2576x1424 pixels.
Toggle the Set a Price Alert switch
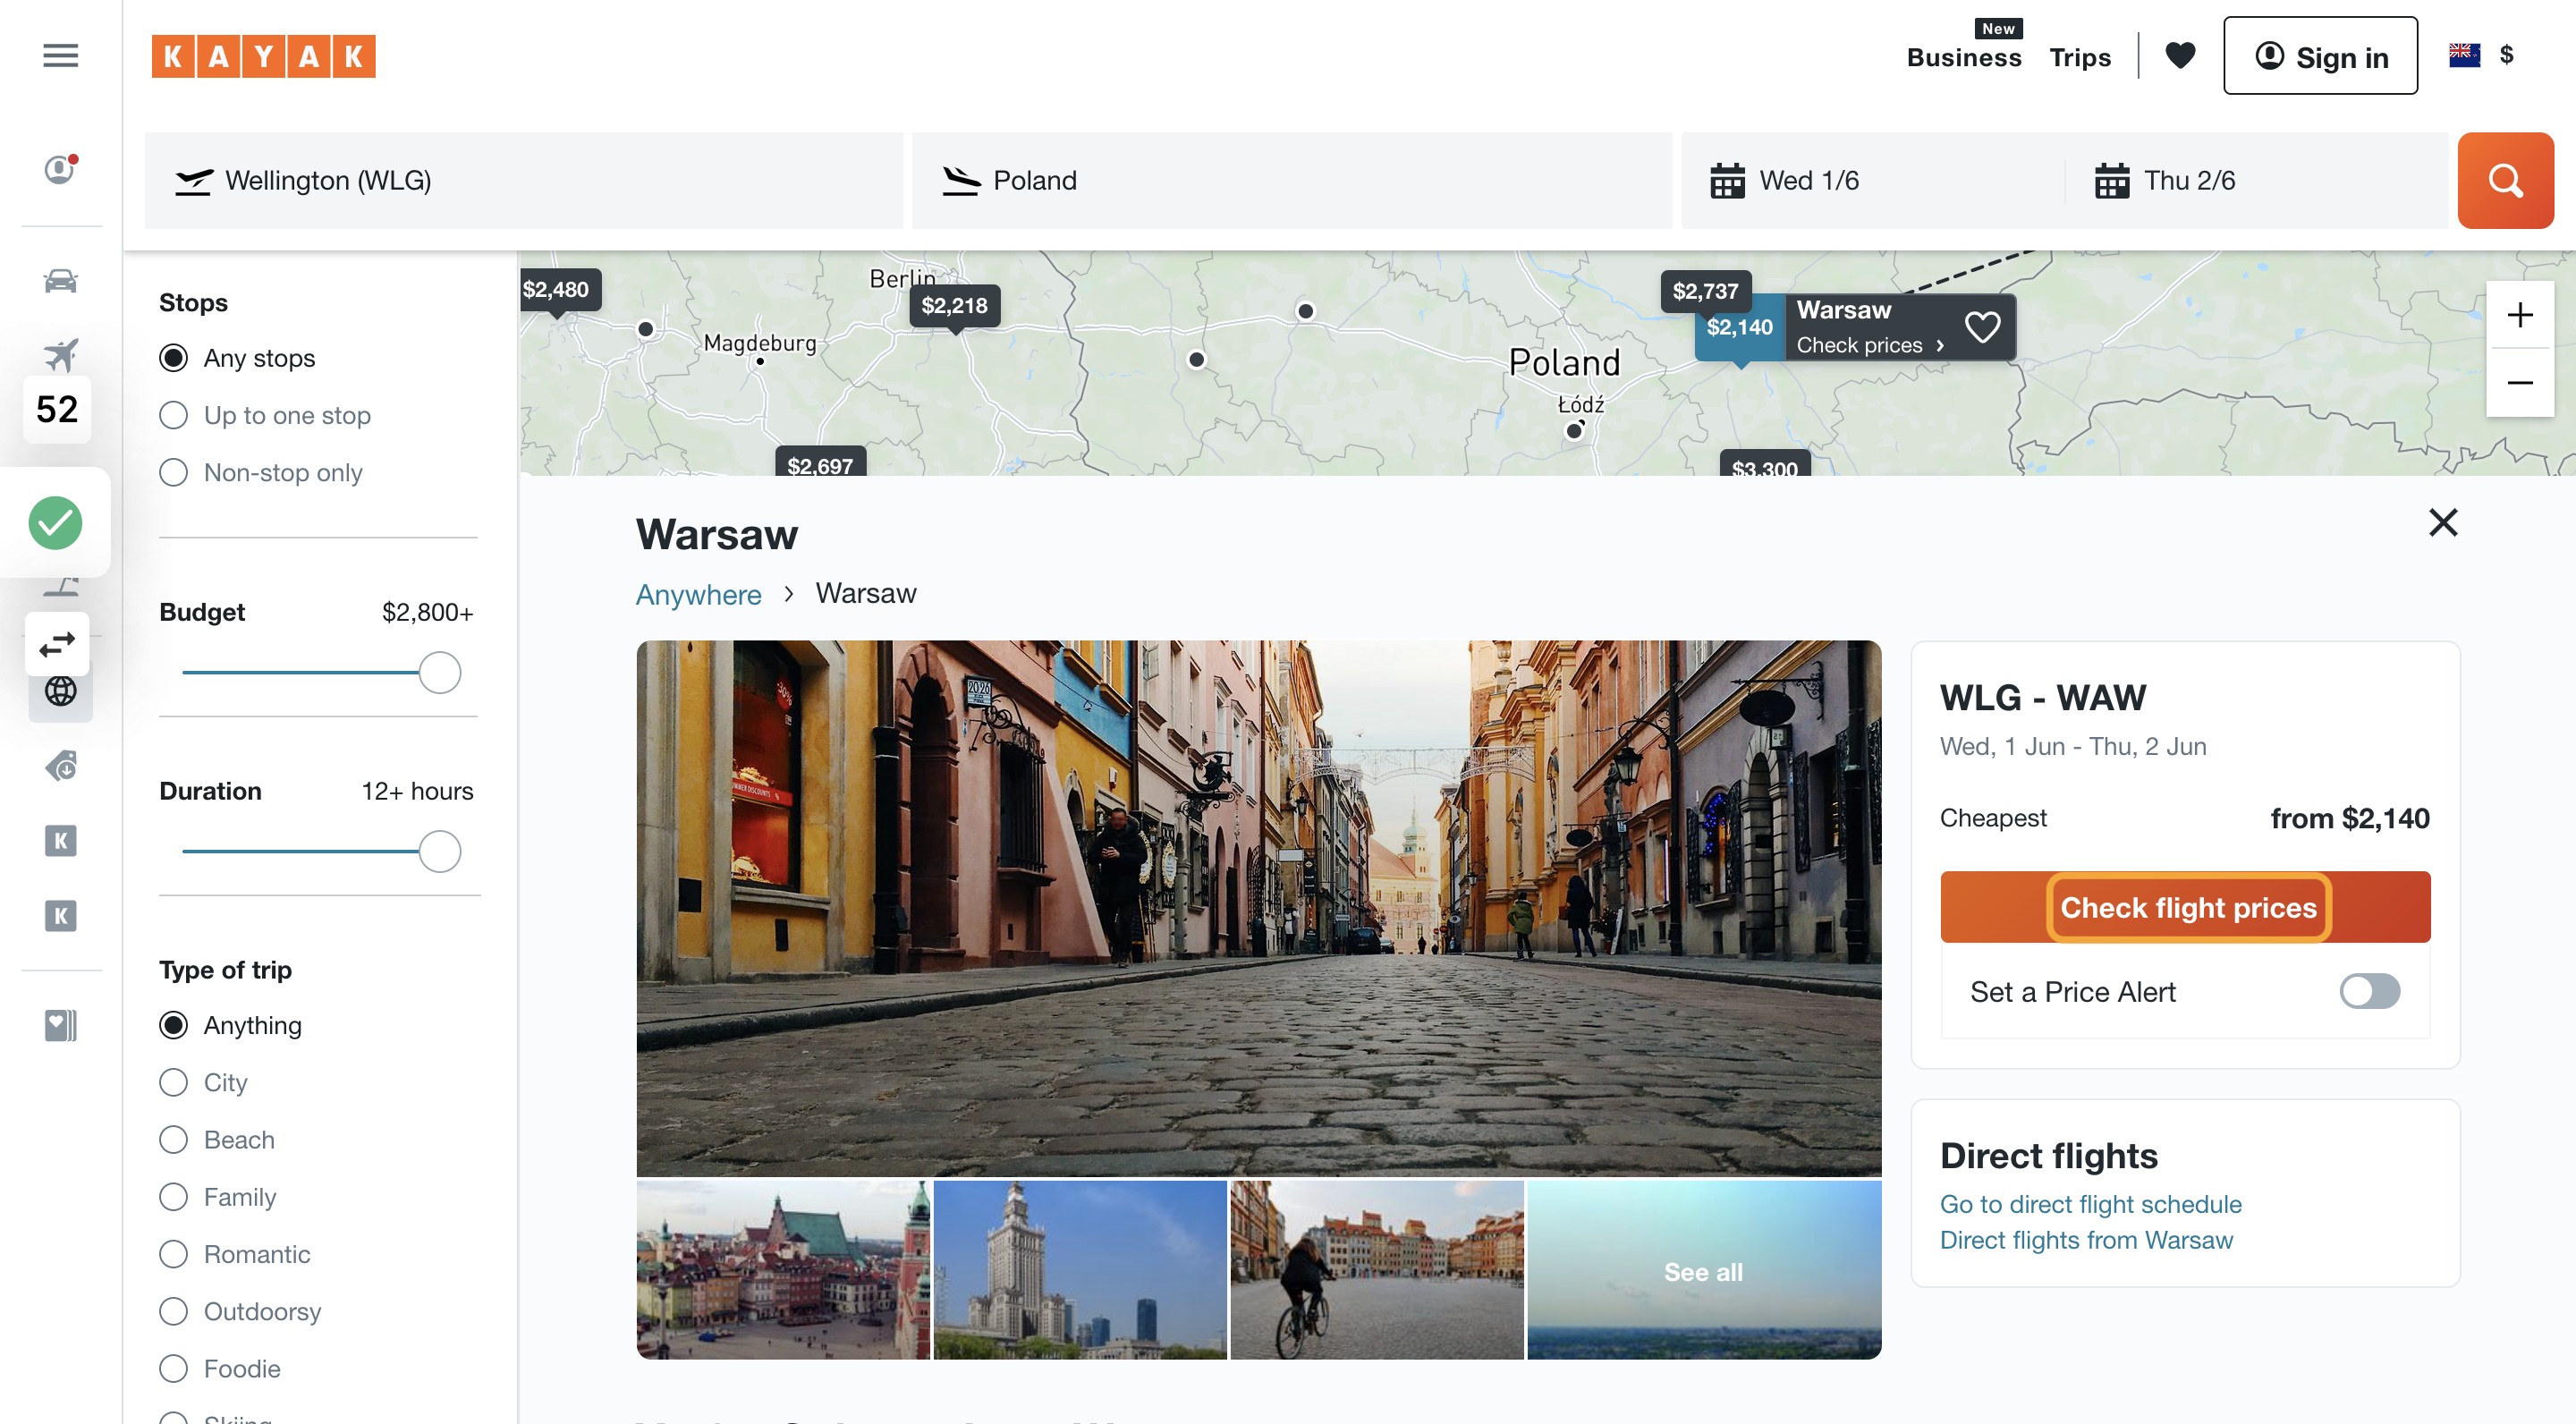pos(2369,991)
